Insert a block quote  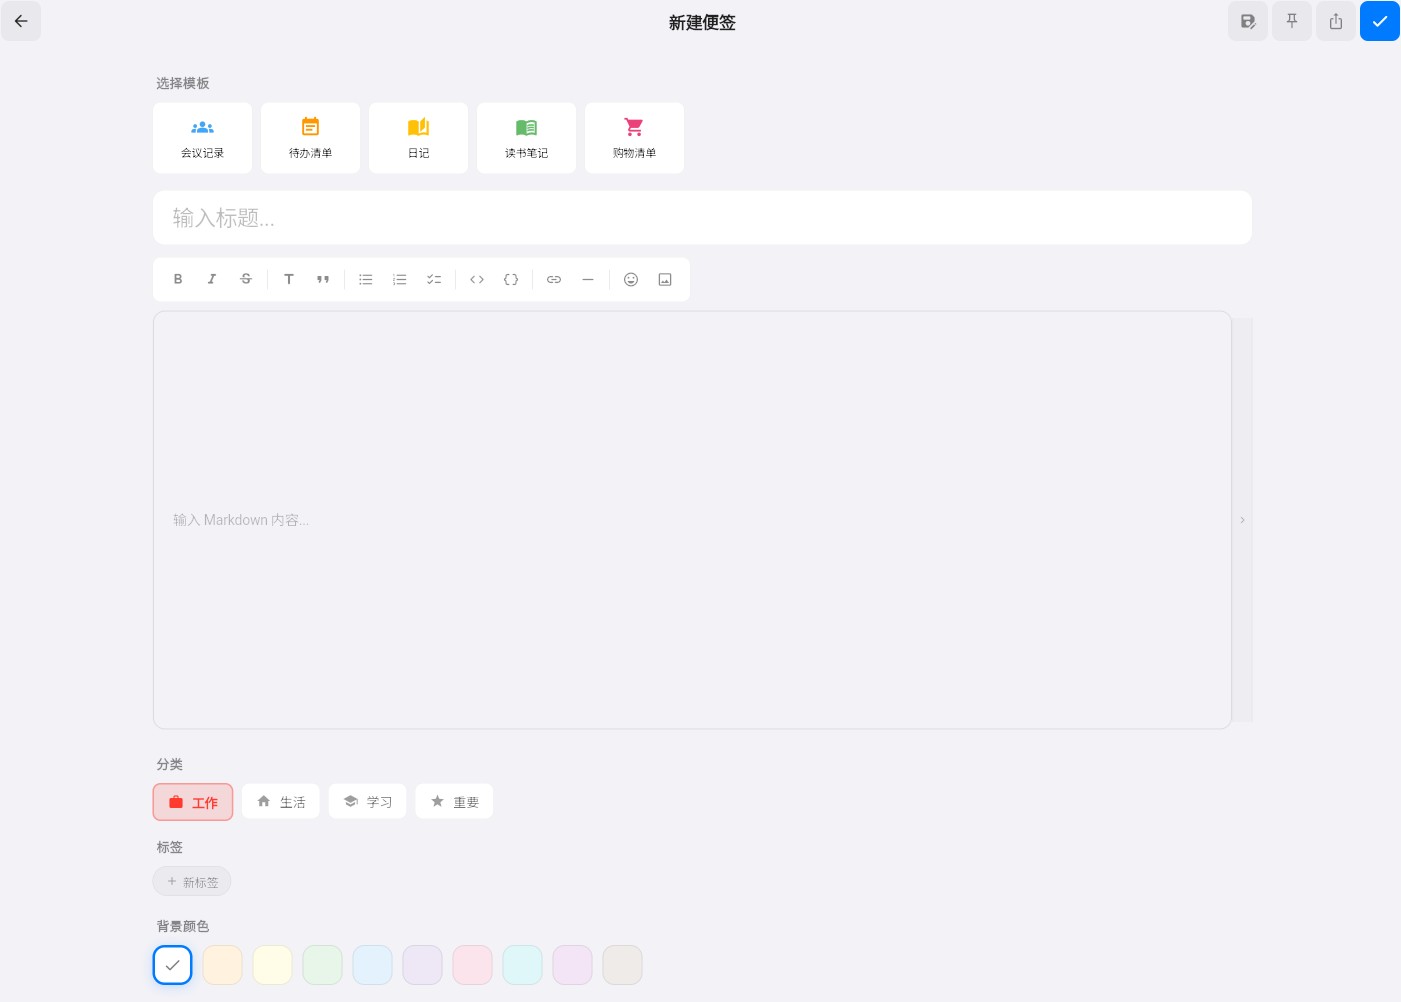pos(323,279)
